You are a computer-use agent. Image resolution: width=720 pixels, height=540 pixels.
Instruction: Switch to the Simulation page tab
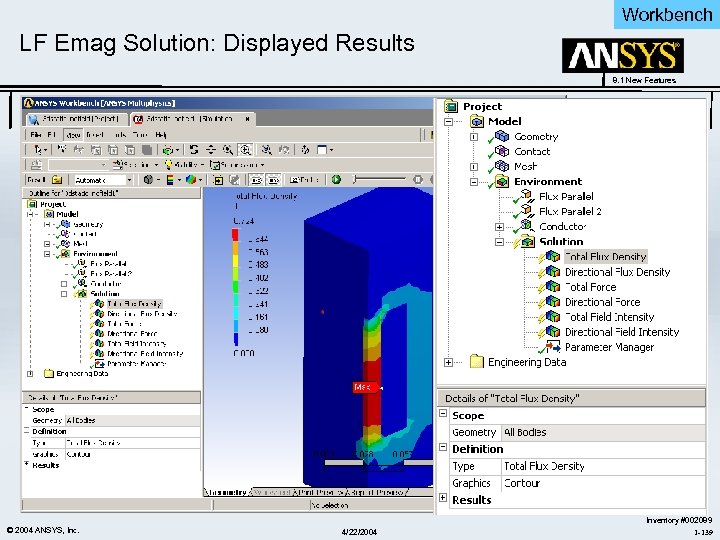(x=192, y=119)
